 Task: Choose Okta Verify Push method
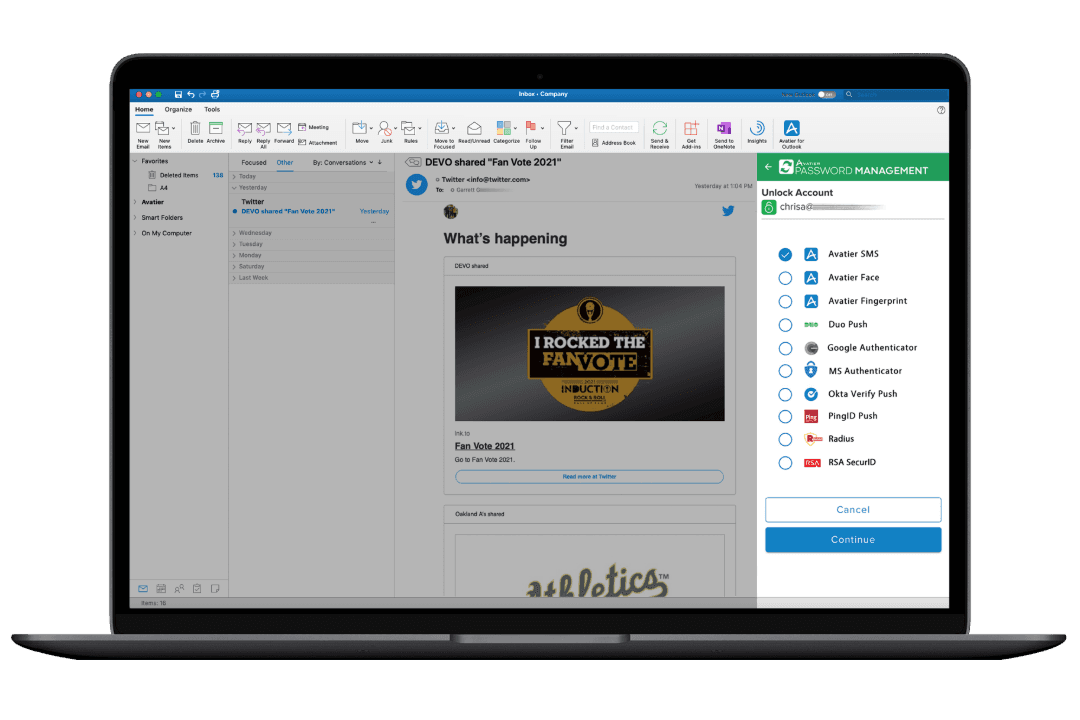(785, 394)
